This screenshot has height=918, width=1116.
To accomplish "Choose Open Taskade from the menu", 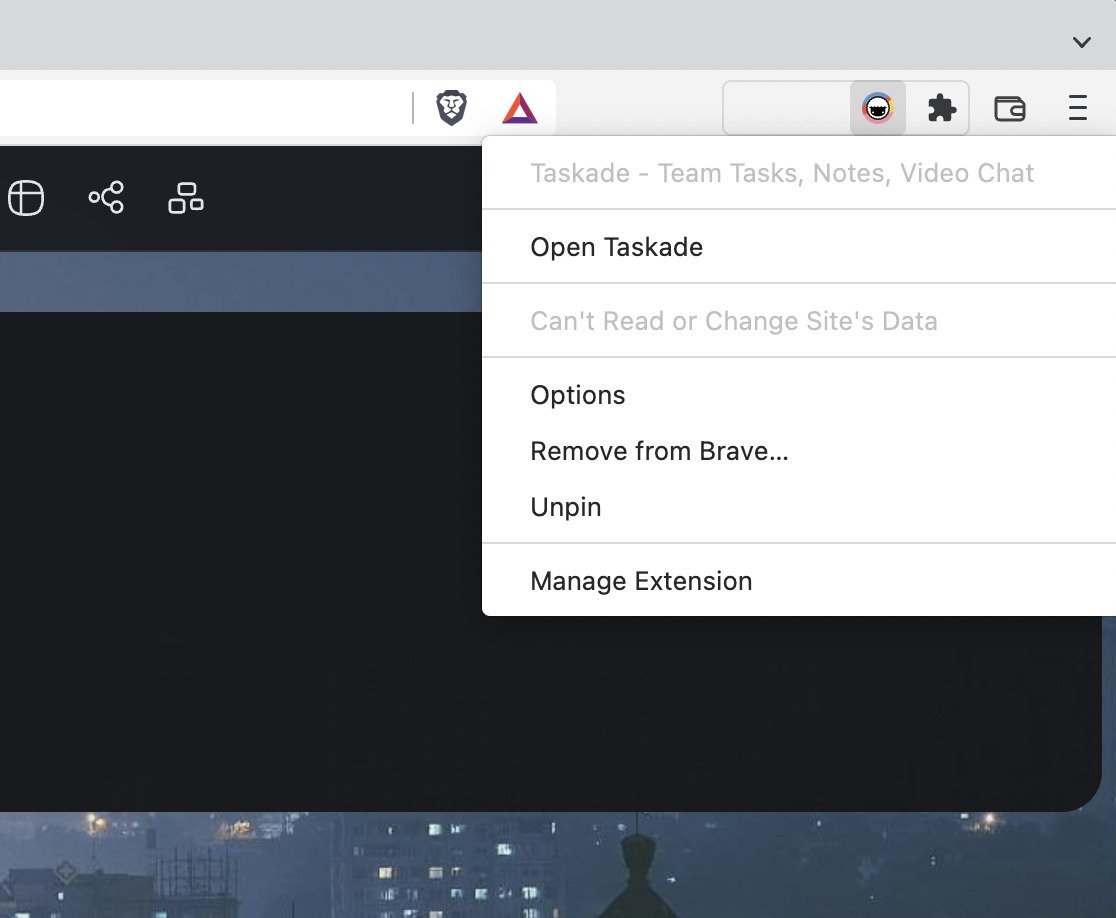I will [x=616, y=247].
